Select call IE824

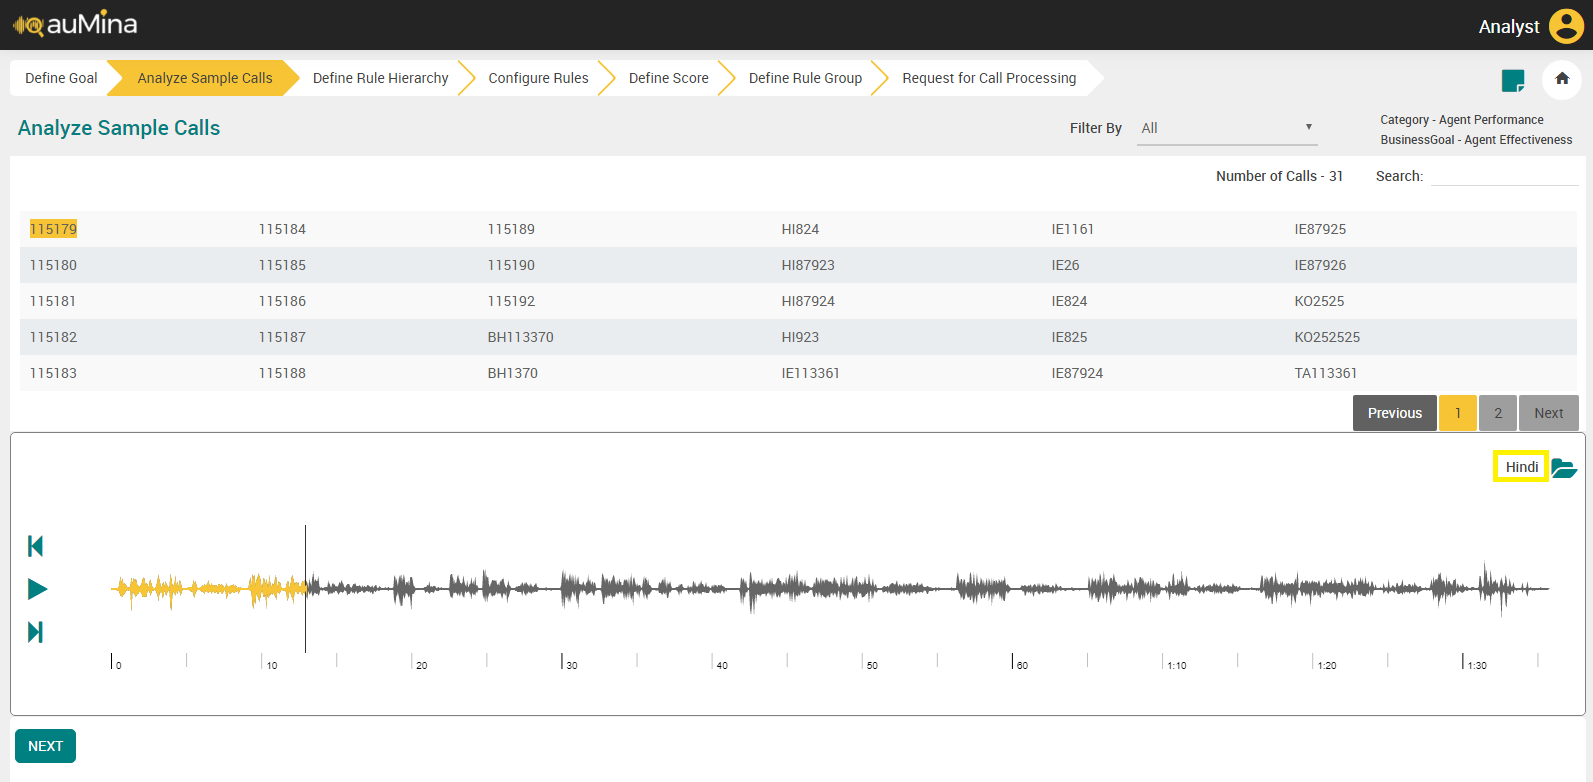click(x=1069, y=301)
